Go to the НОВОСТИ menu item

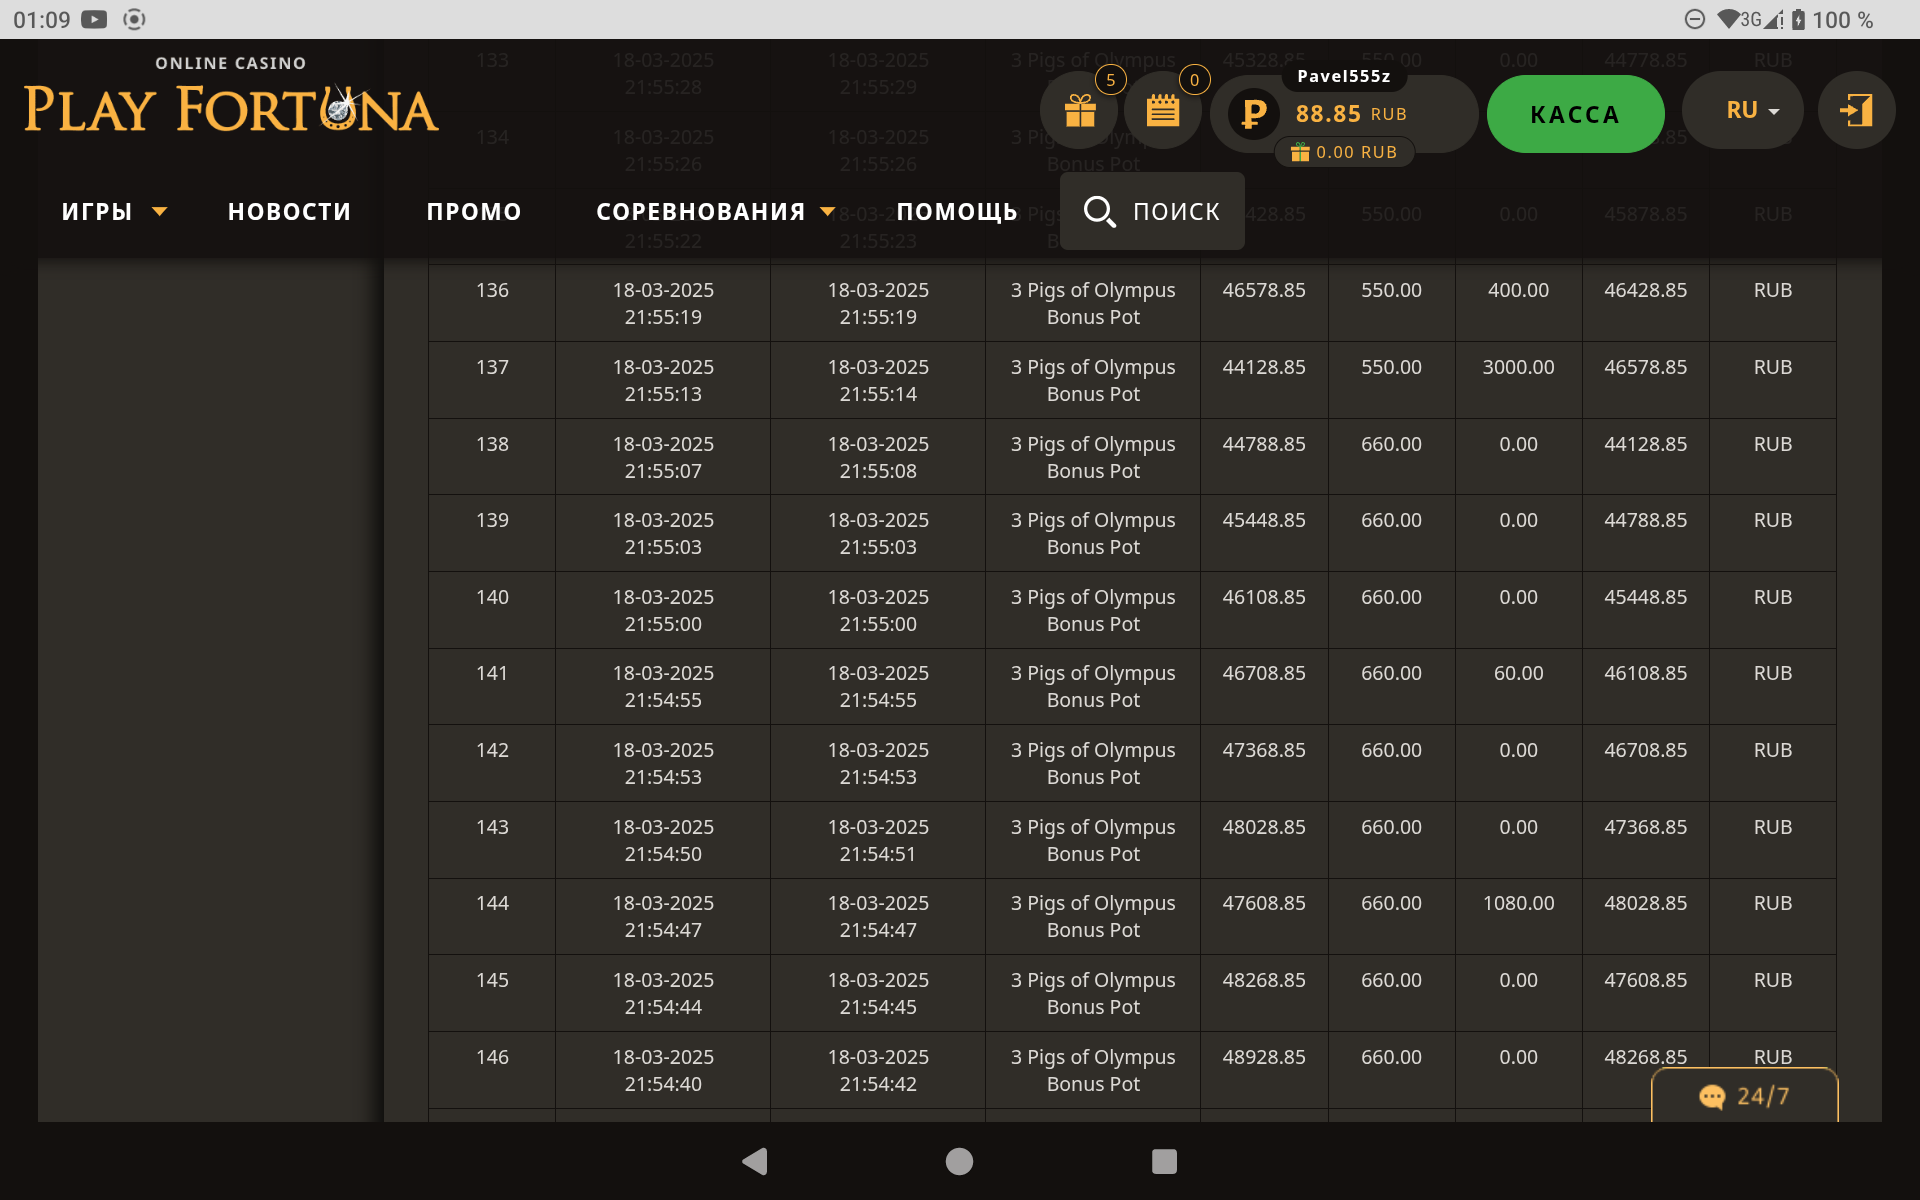coord(289,212)
